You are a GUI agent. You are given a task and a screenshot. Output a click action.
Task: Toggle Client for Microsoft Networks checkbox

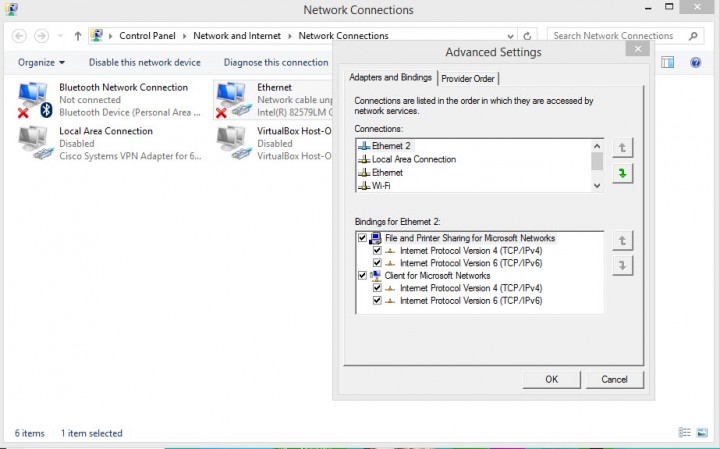[x=362, y=275]
